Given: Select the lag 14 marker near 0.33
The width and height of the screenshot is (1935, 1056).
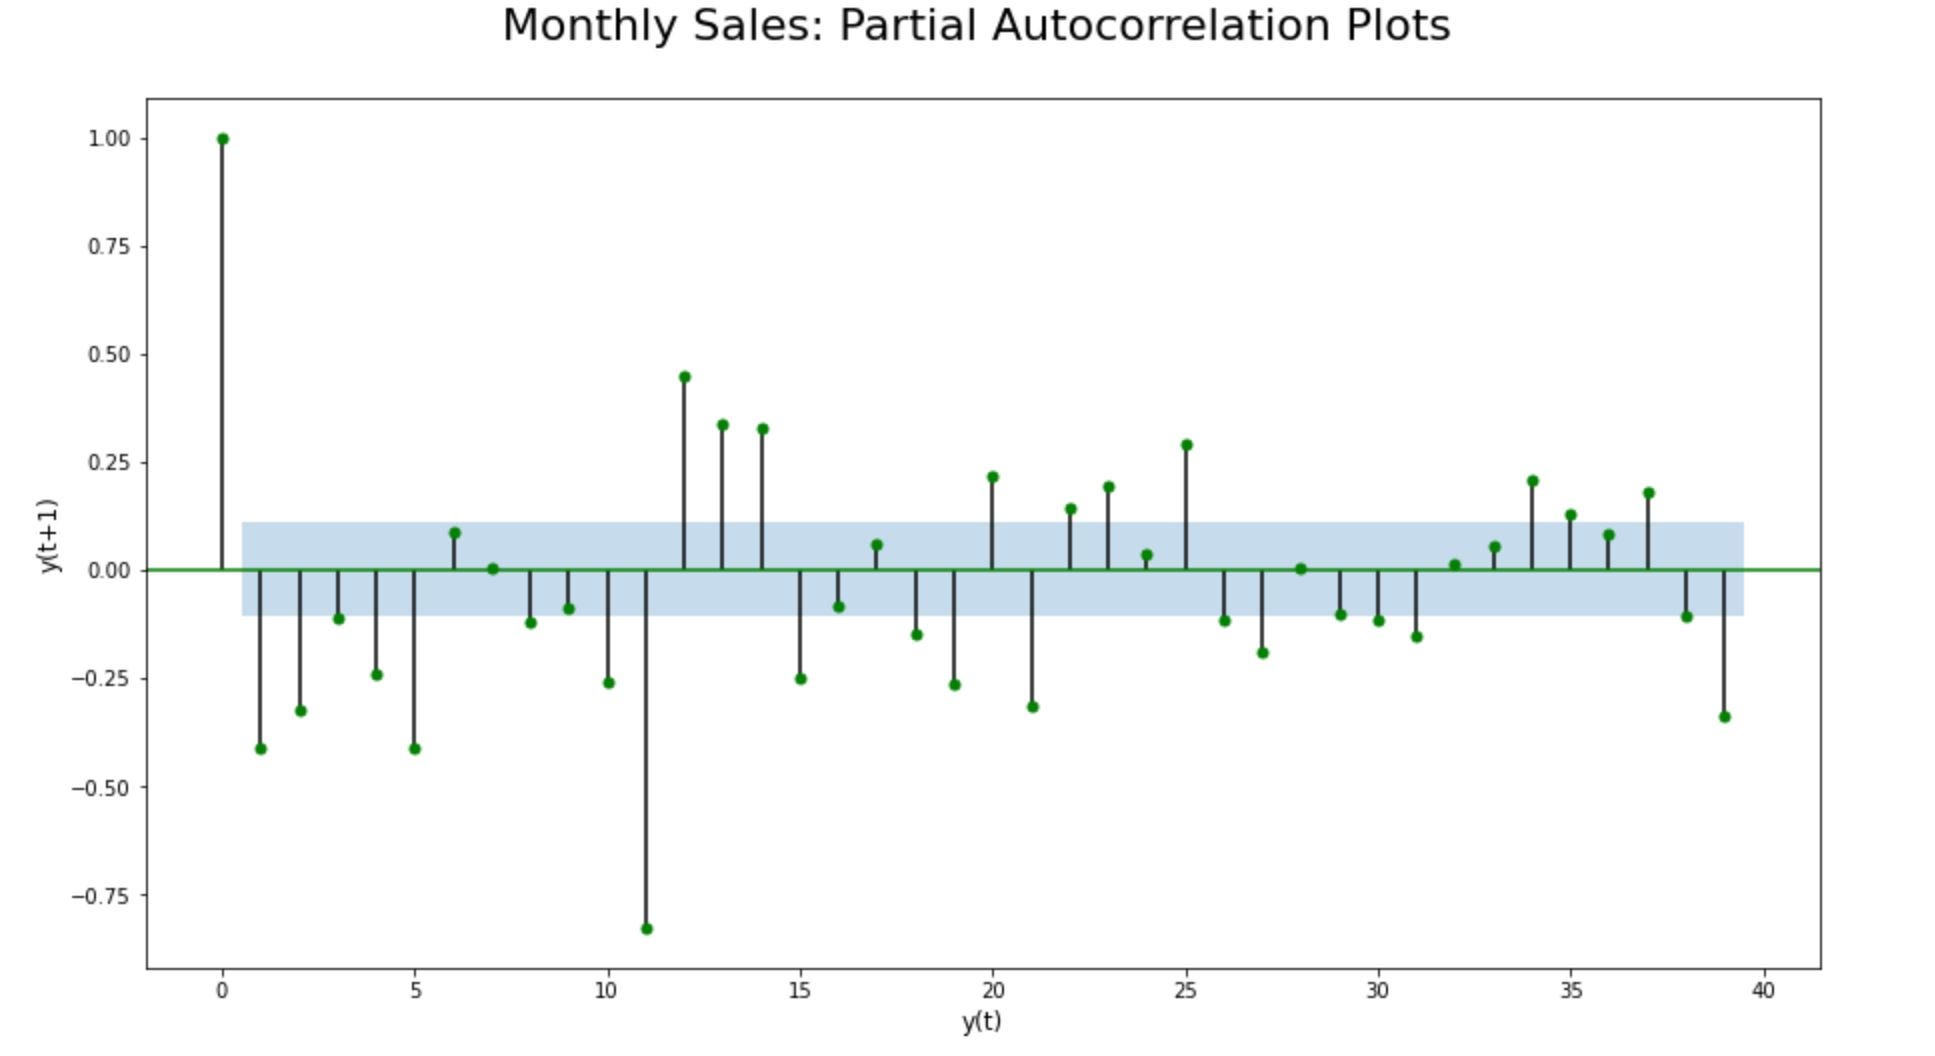Looking at the screenshot, I should (x=763, y=429).
